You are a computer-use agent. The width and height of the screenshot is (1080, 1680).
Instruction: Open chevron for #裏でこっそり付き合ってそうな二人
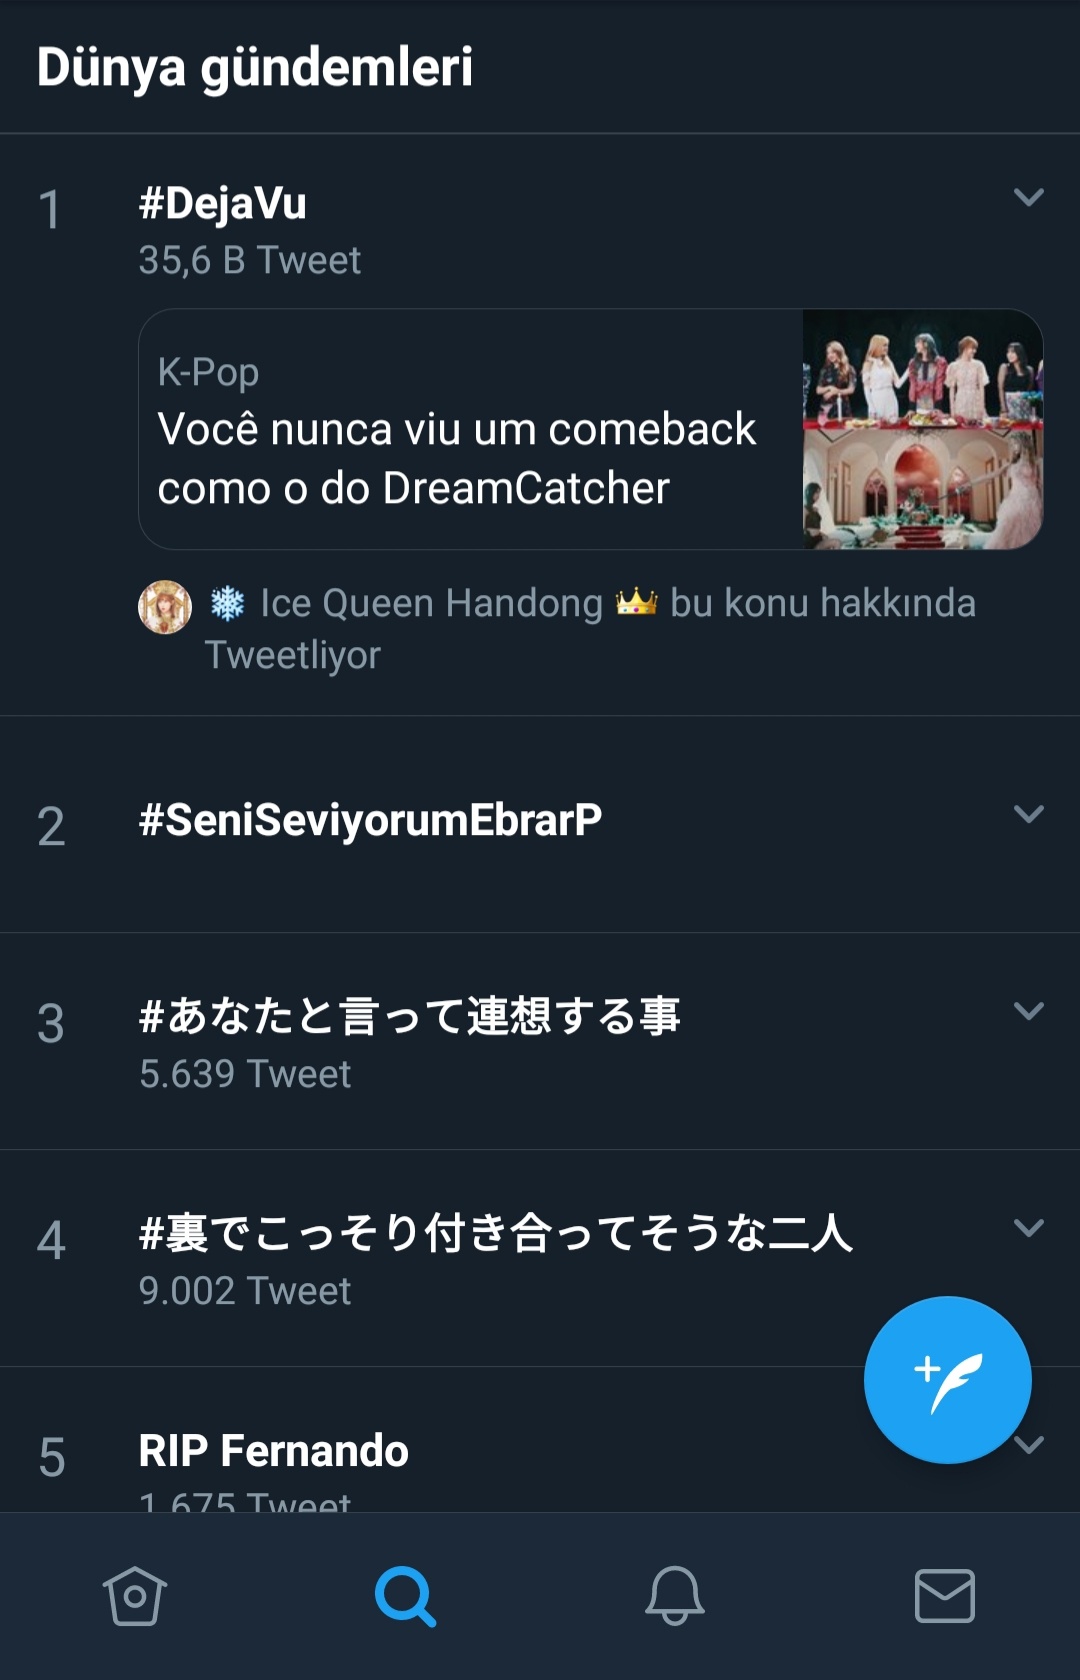1028,1228
